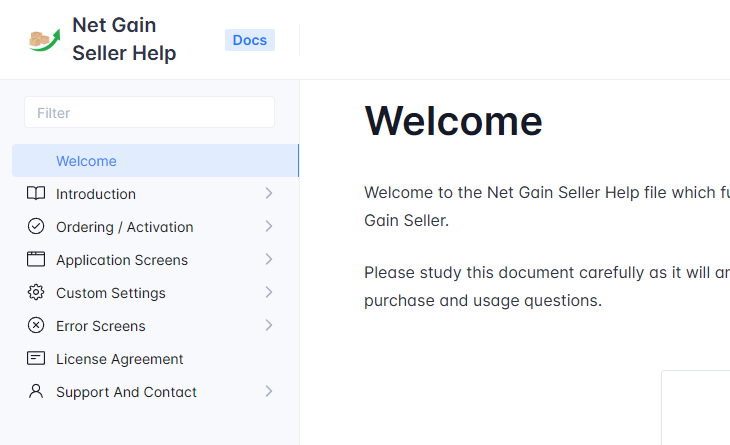This screenshot has width=730, height=445.
Task: Expand the Support And Contact chevron
Action: point(269,391)
